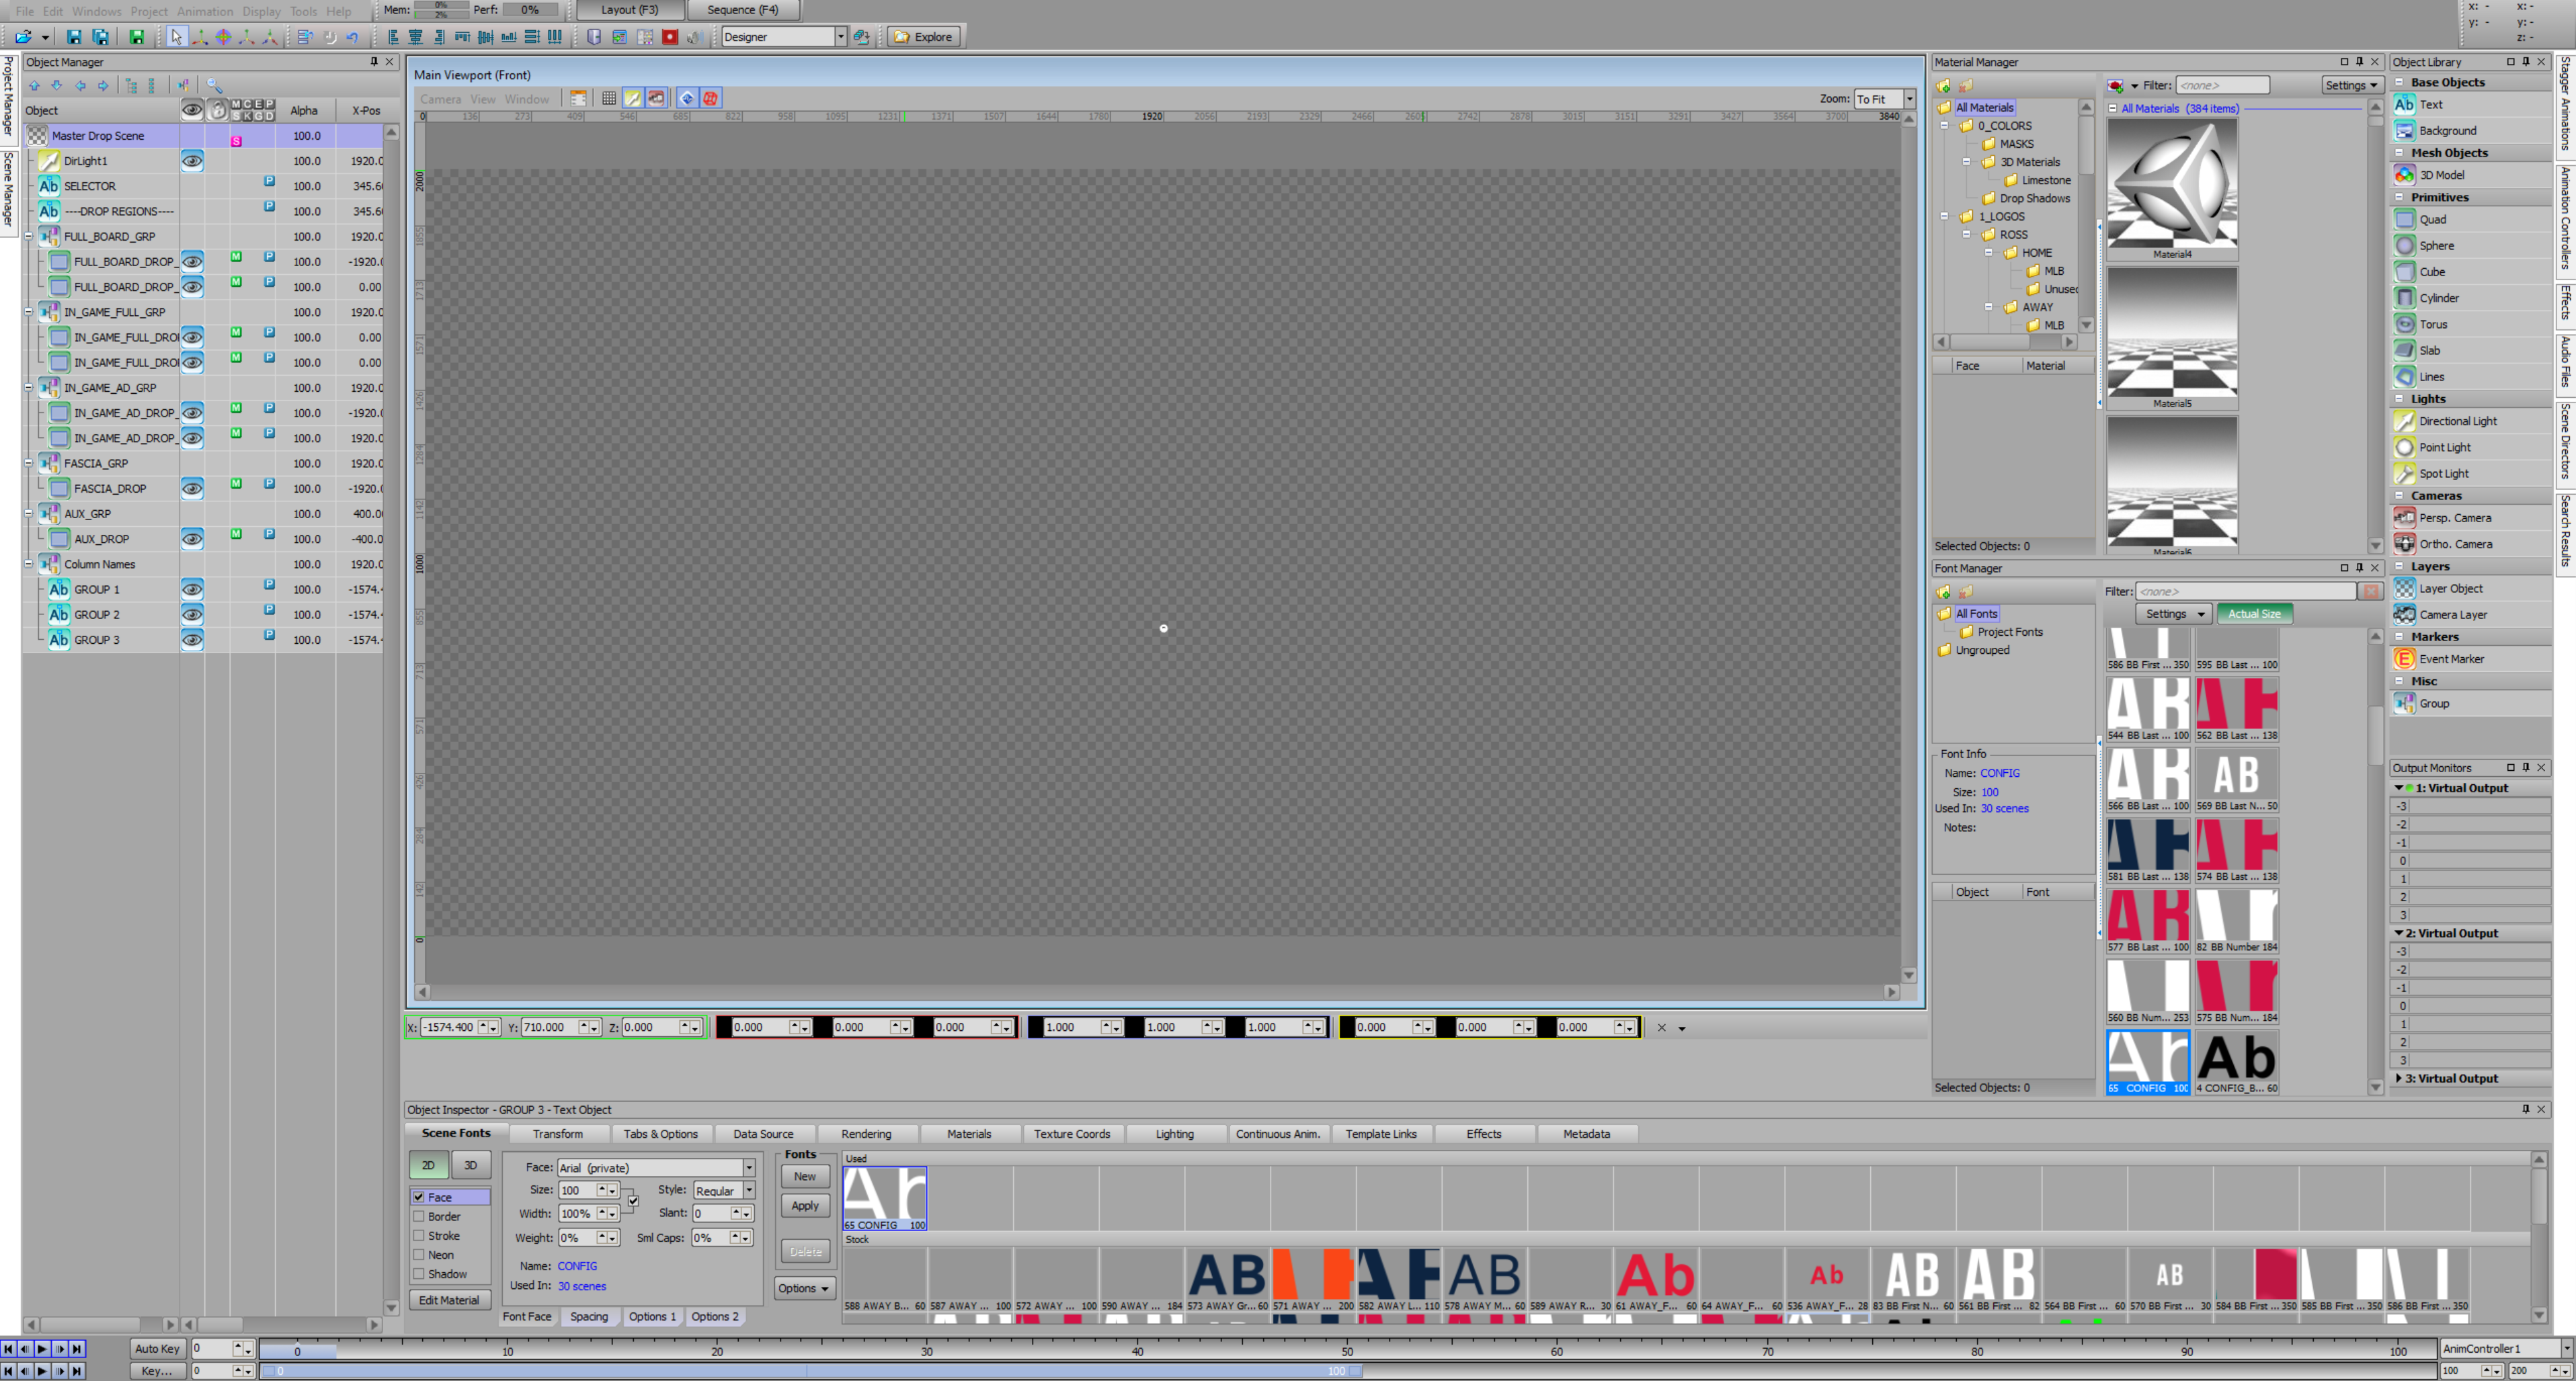This screenshot has height=1381, width=2576.
Task: Pick the Persp. Camera object in the library
Action: click(2454, 518)
